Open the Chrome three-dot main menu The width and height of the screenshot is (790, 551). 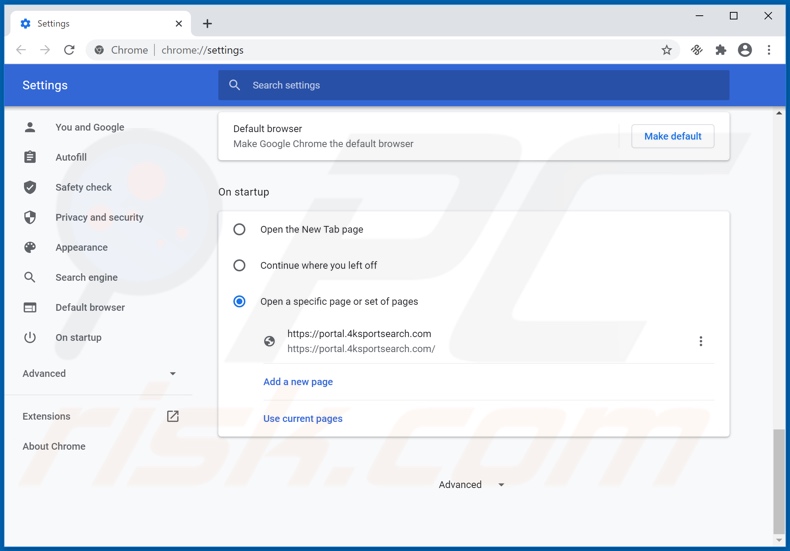(769, 50)
